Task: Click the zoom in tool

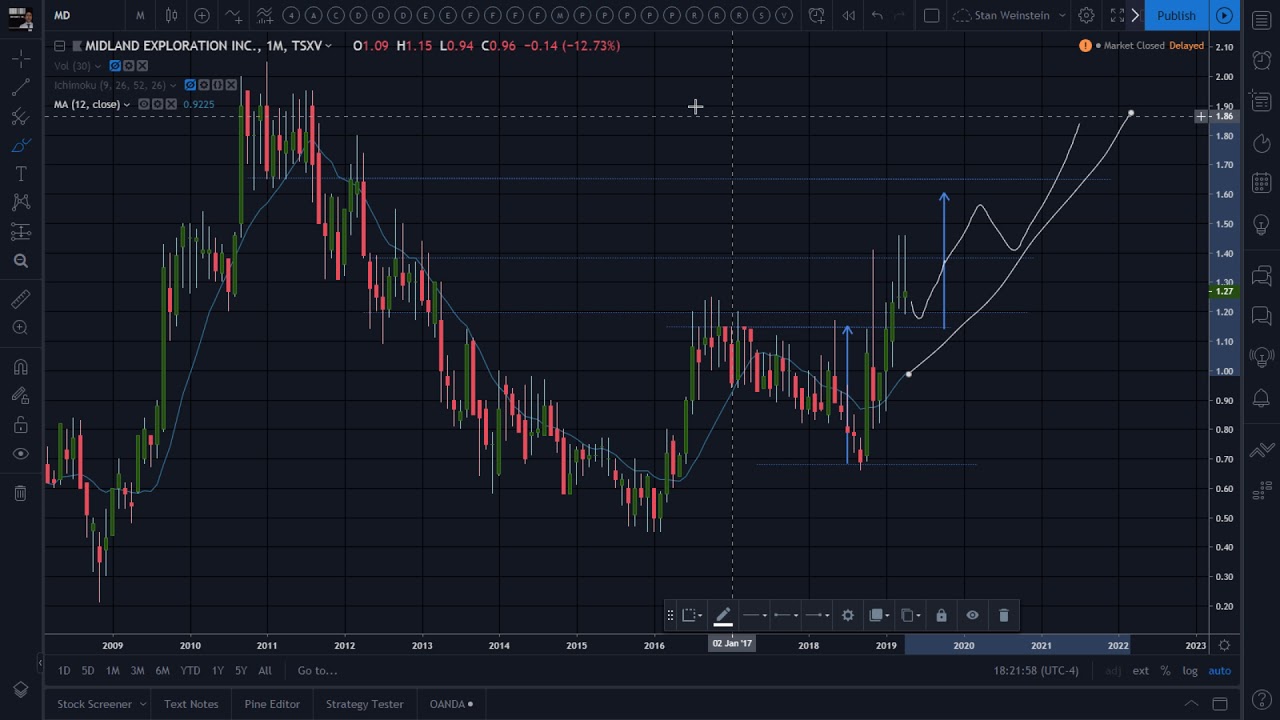Action: (20, 328)
